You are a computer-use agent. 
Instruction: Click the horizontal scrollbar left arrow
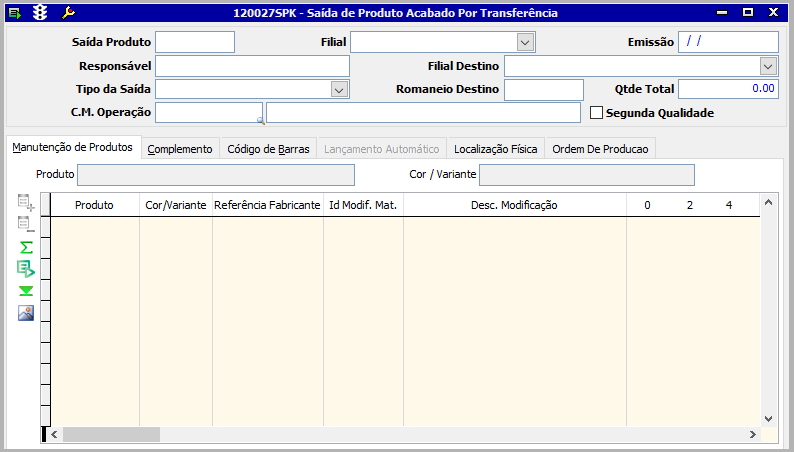click(54, 434)
